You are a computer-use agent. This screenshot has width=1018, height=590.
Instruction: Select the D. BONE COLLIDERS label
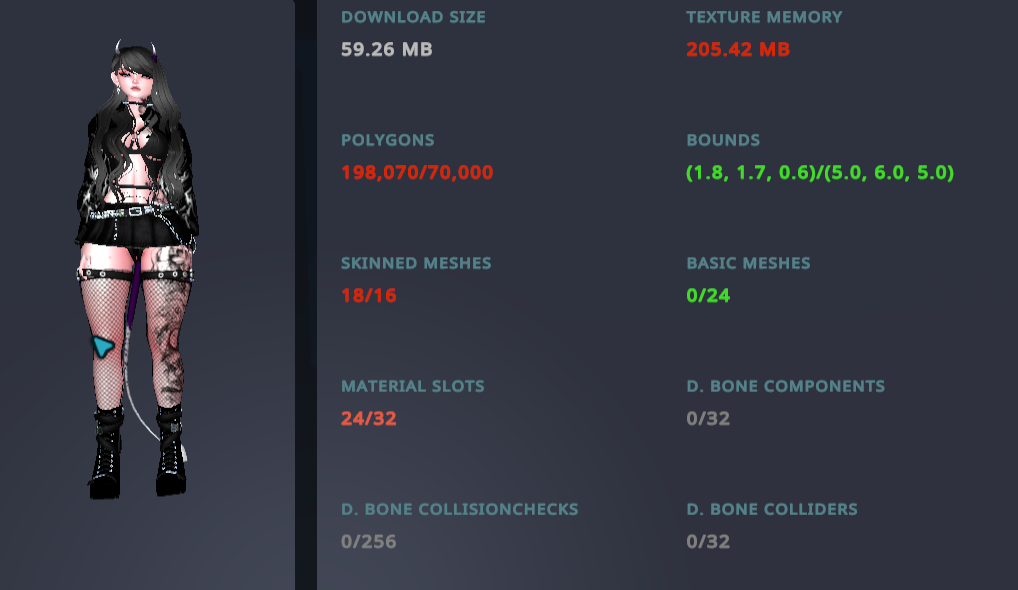click(772, 510)
